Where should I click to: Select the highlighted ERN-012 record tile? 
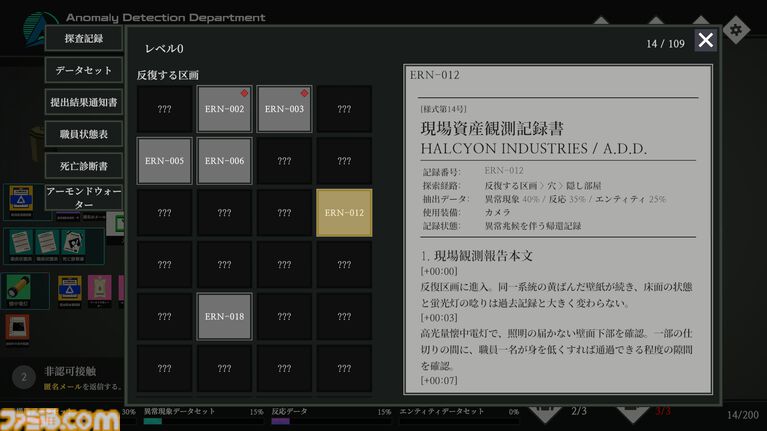[344, 213]
